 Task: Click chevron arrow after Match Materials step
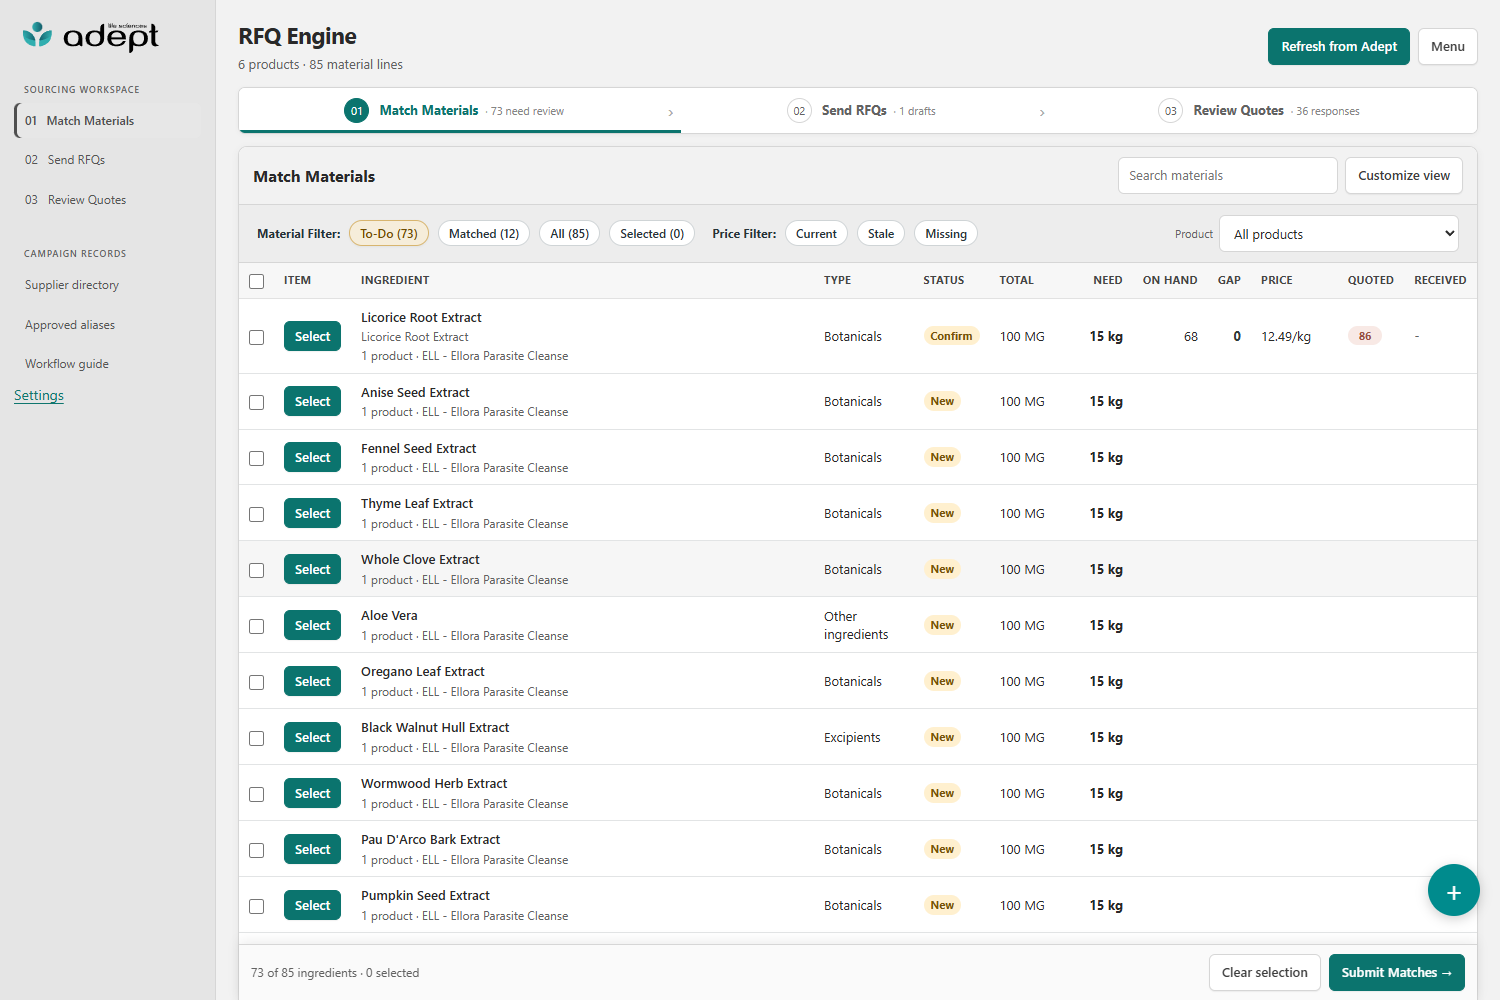point(670,113)
